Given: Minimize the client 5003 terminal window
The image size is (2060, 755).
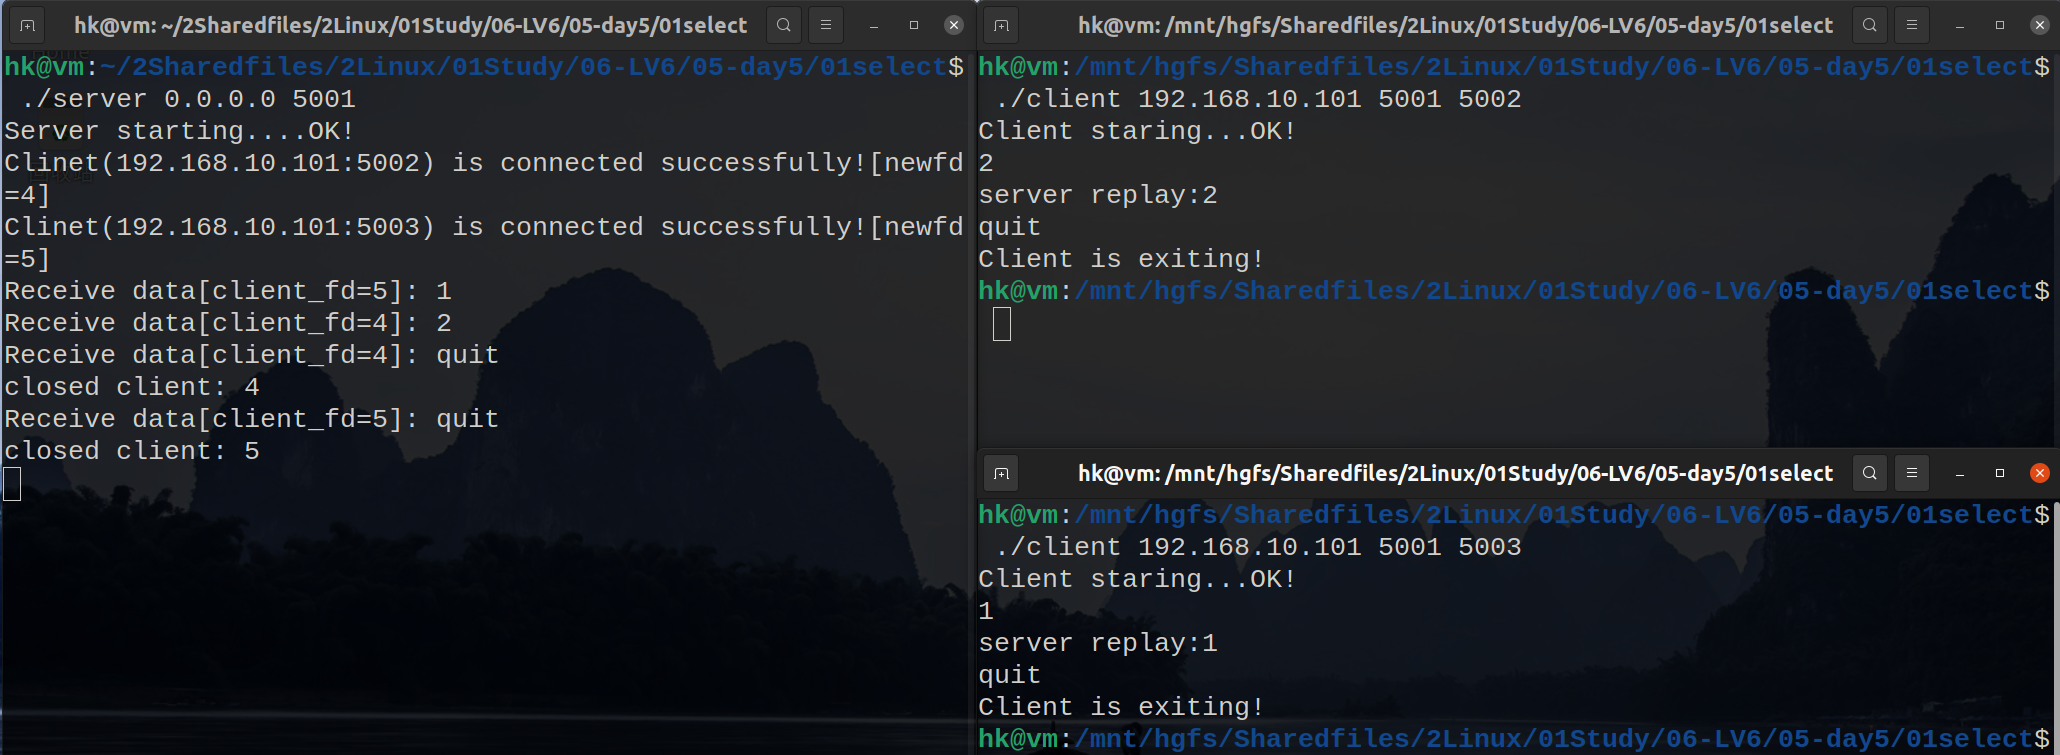Looking at the screenshot, I should tap(1960, 473).
